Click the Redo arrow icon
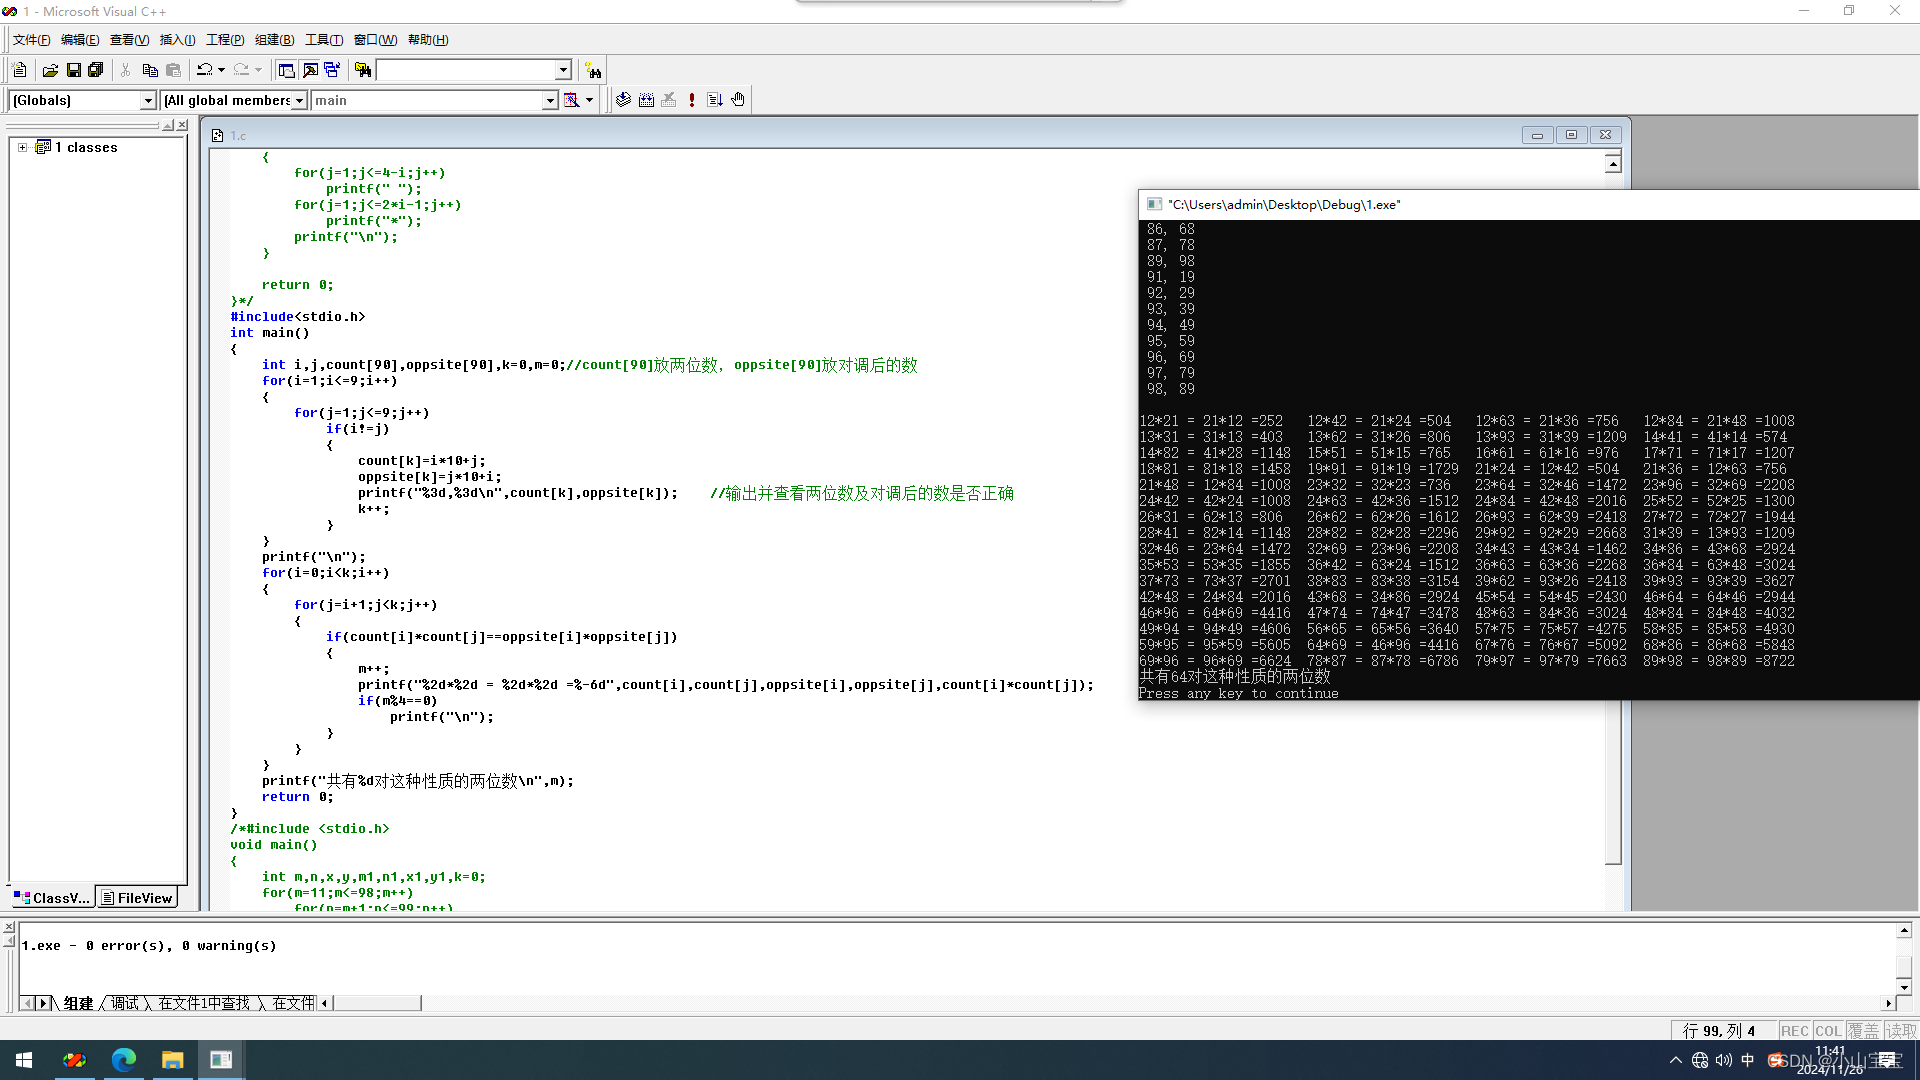1920x1080 pixels. click(x=242, y=70)
